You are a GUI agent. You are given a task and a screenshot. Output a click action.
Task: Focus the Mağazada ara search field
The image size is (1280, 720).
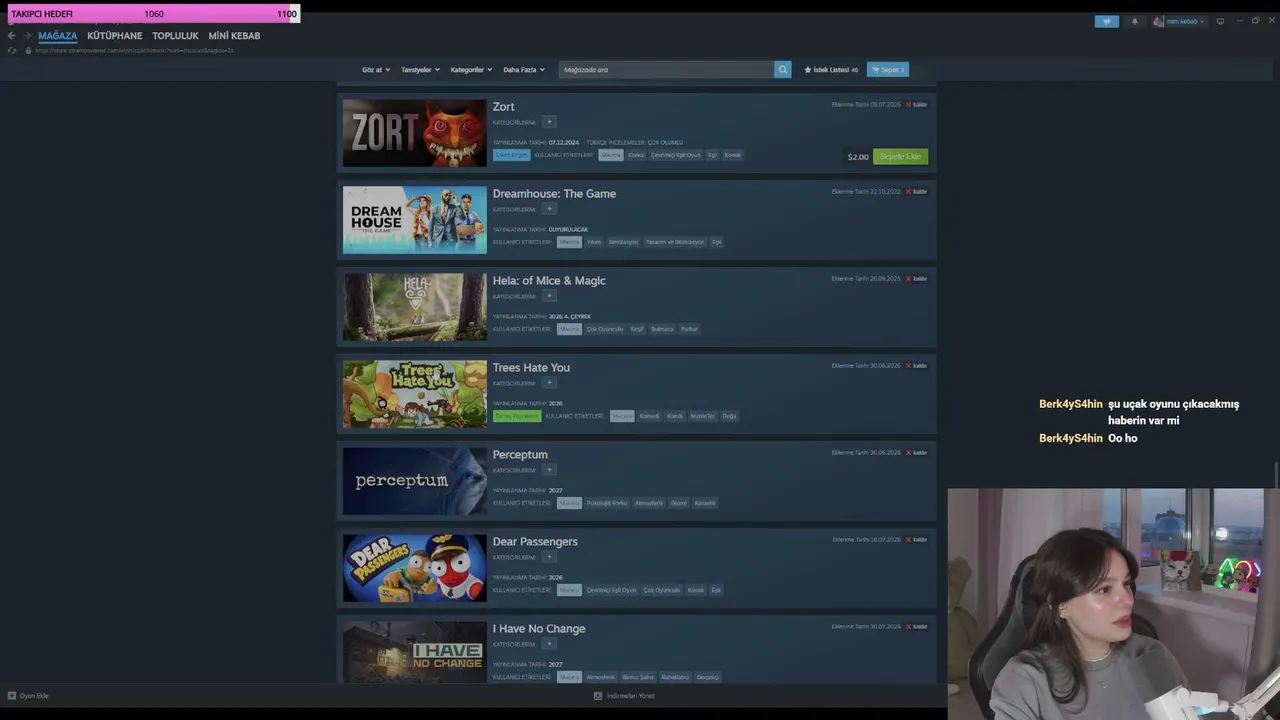click(x=667, y=70)
